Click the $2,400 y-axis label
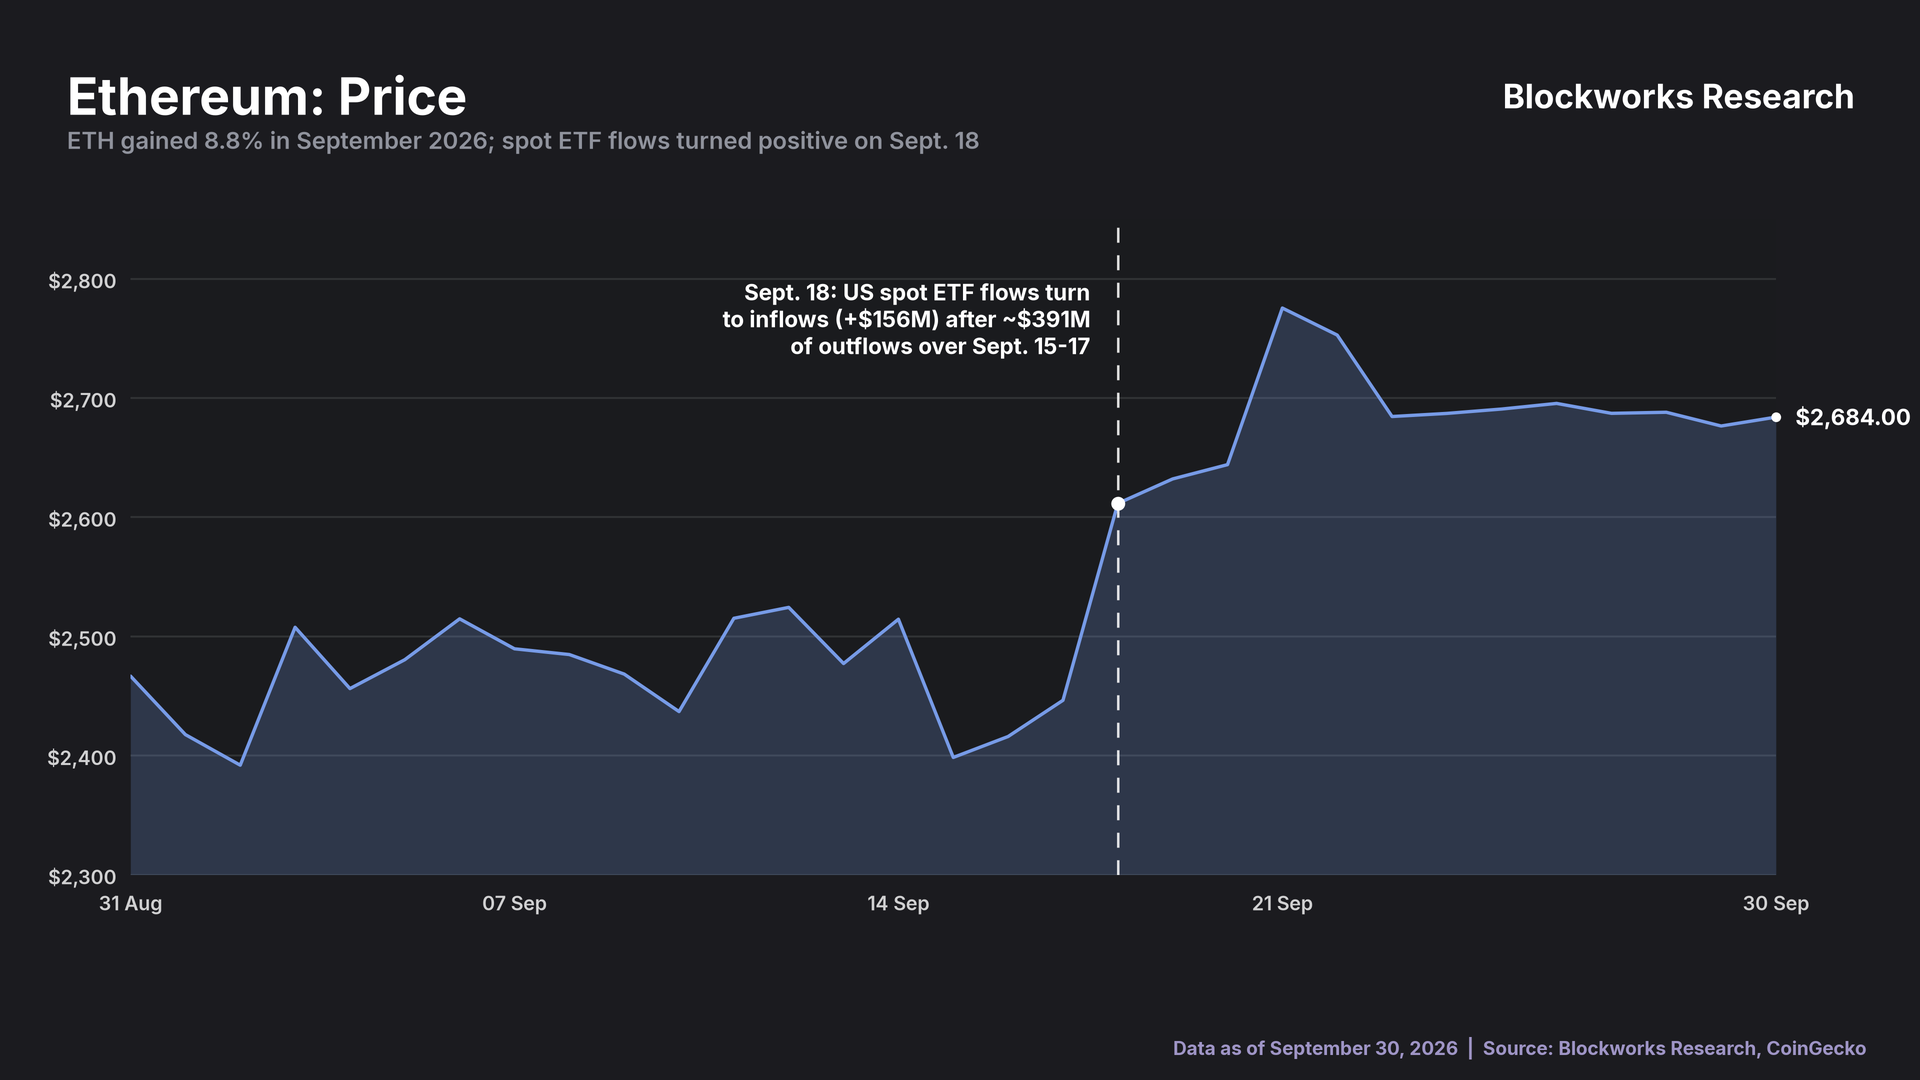Image resolution: width=1920 pixels, height=1080 pixels. [x=82, y=757]
